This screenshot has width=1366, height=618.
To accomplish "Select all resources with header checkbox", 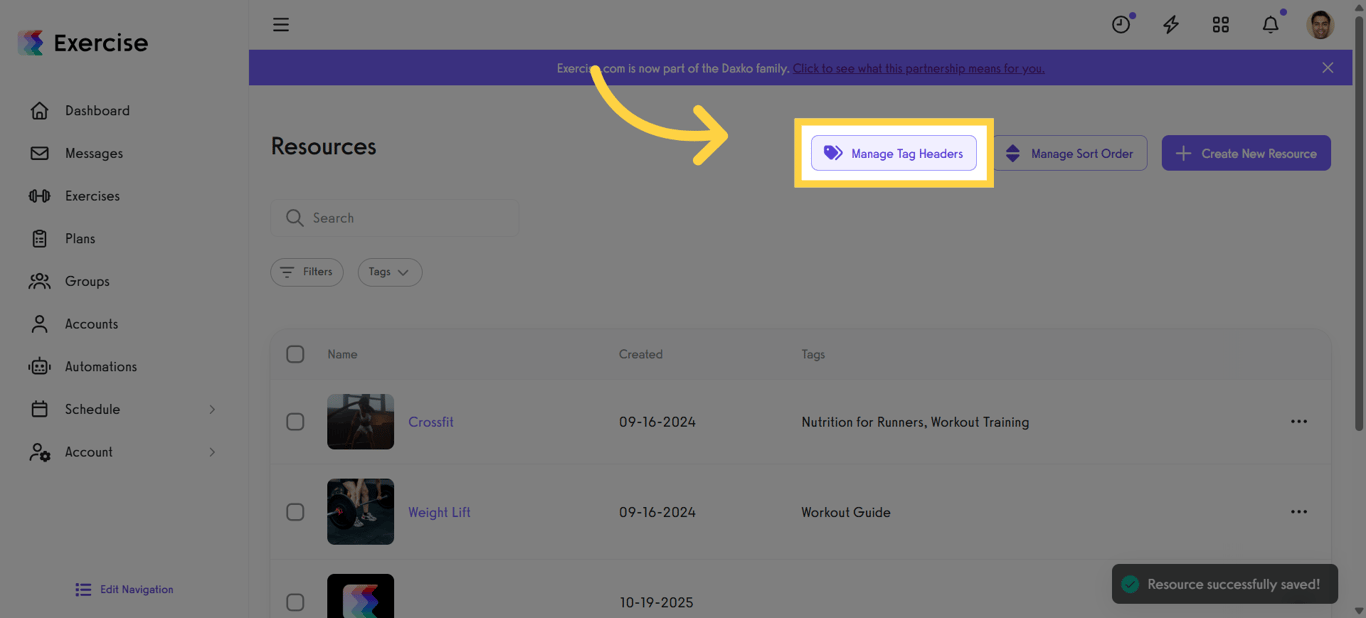I will [295, 353].
